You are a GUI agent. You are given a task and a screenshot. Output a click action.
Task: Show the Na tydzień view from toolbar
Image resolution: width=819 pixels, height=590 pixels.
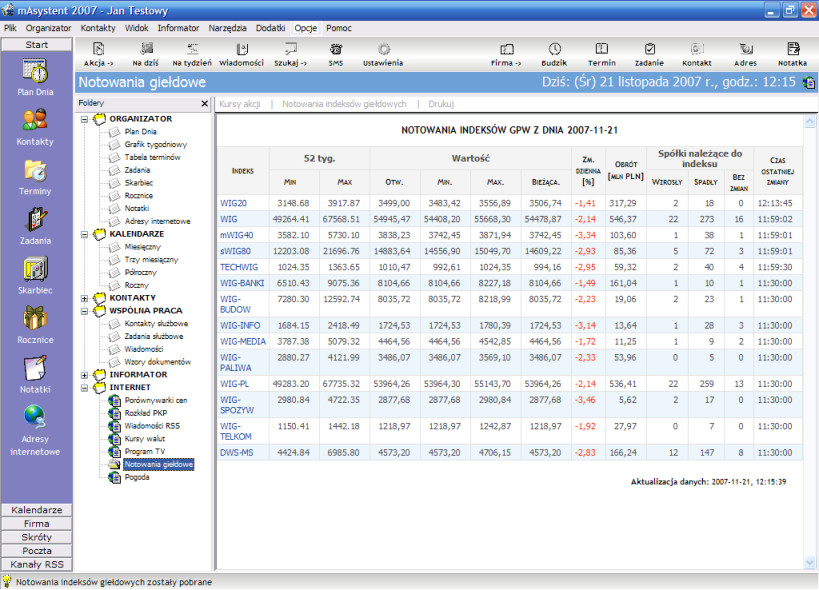point(192,54)
